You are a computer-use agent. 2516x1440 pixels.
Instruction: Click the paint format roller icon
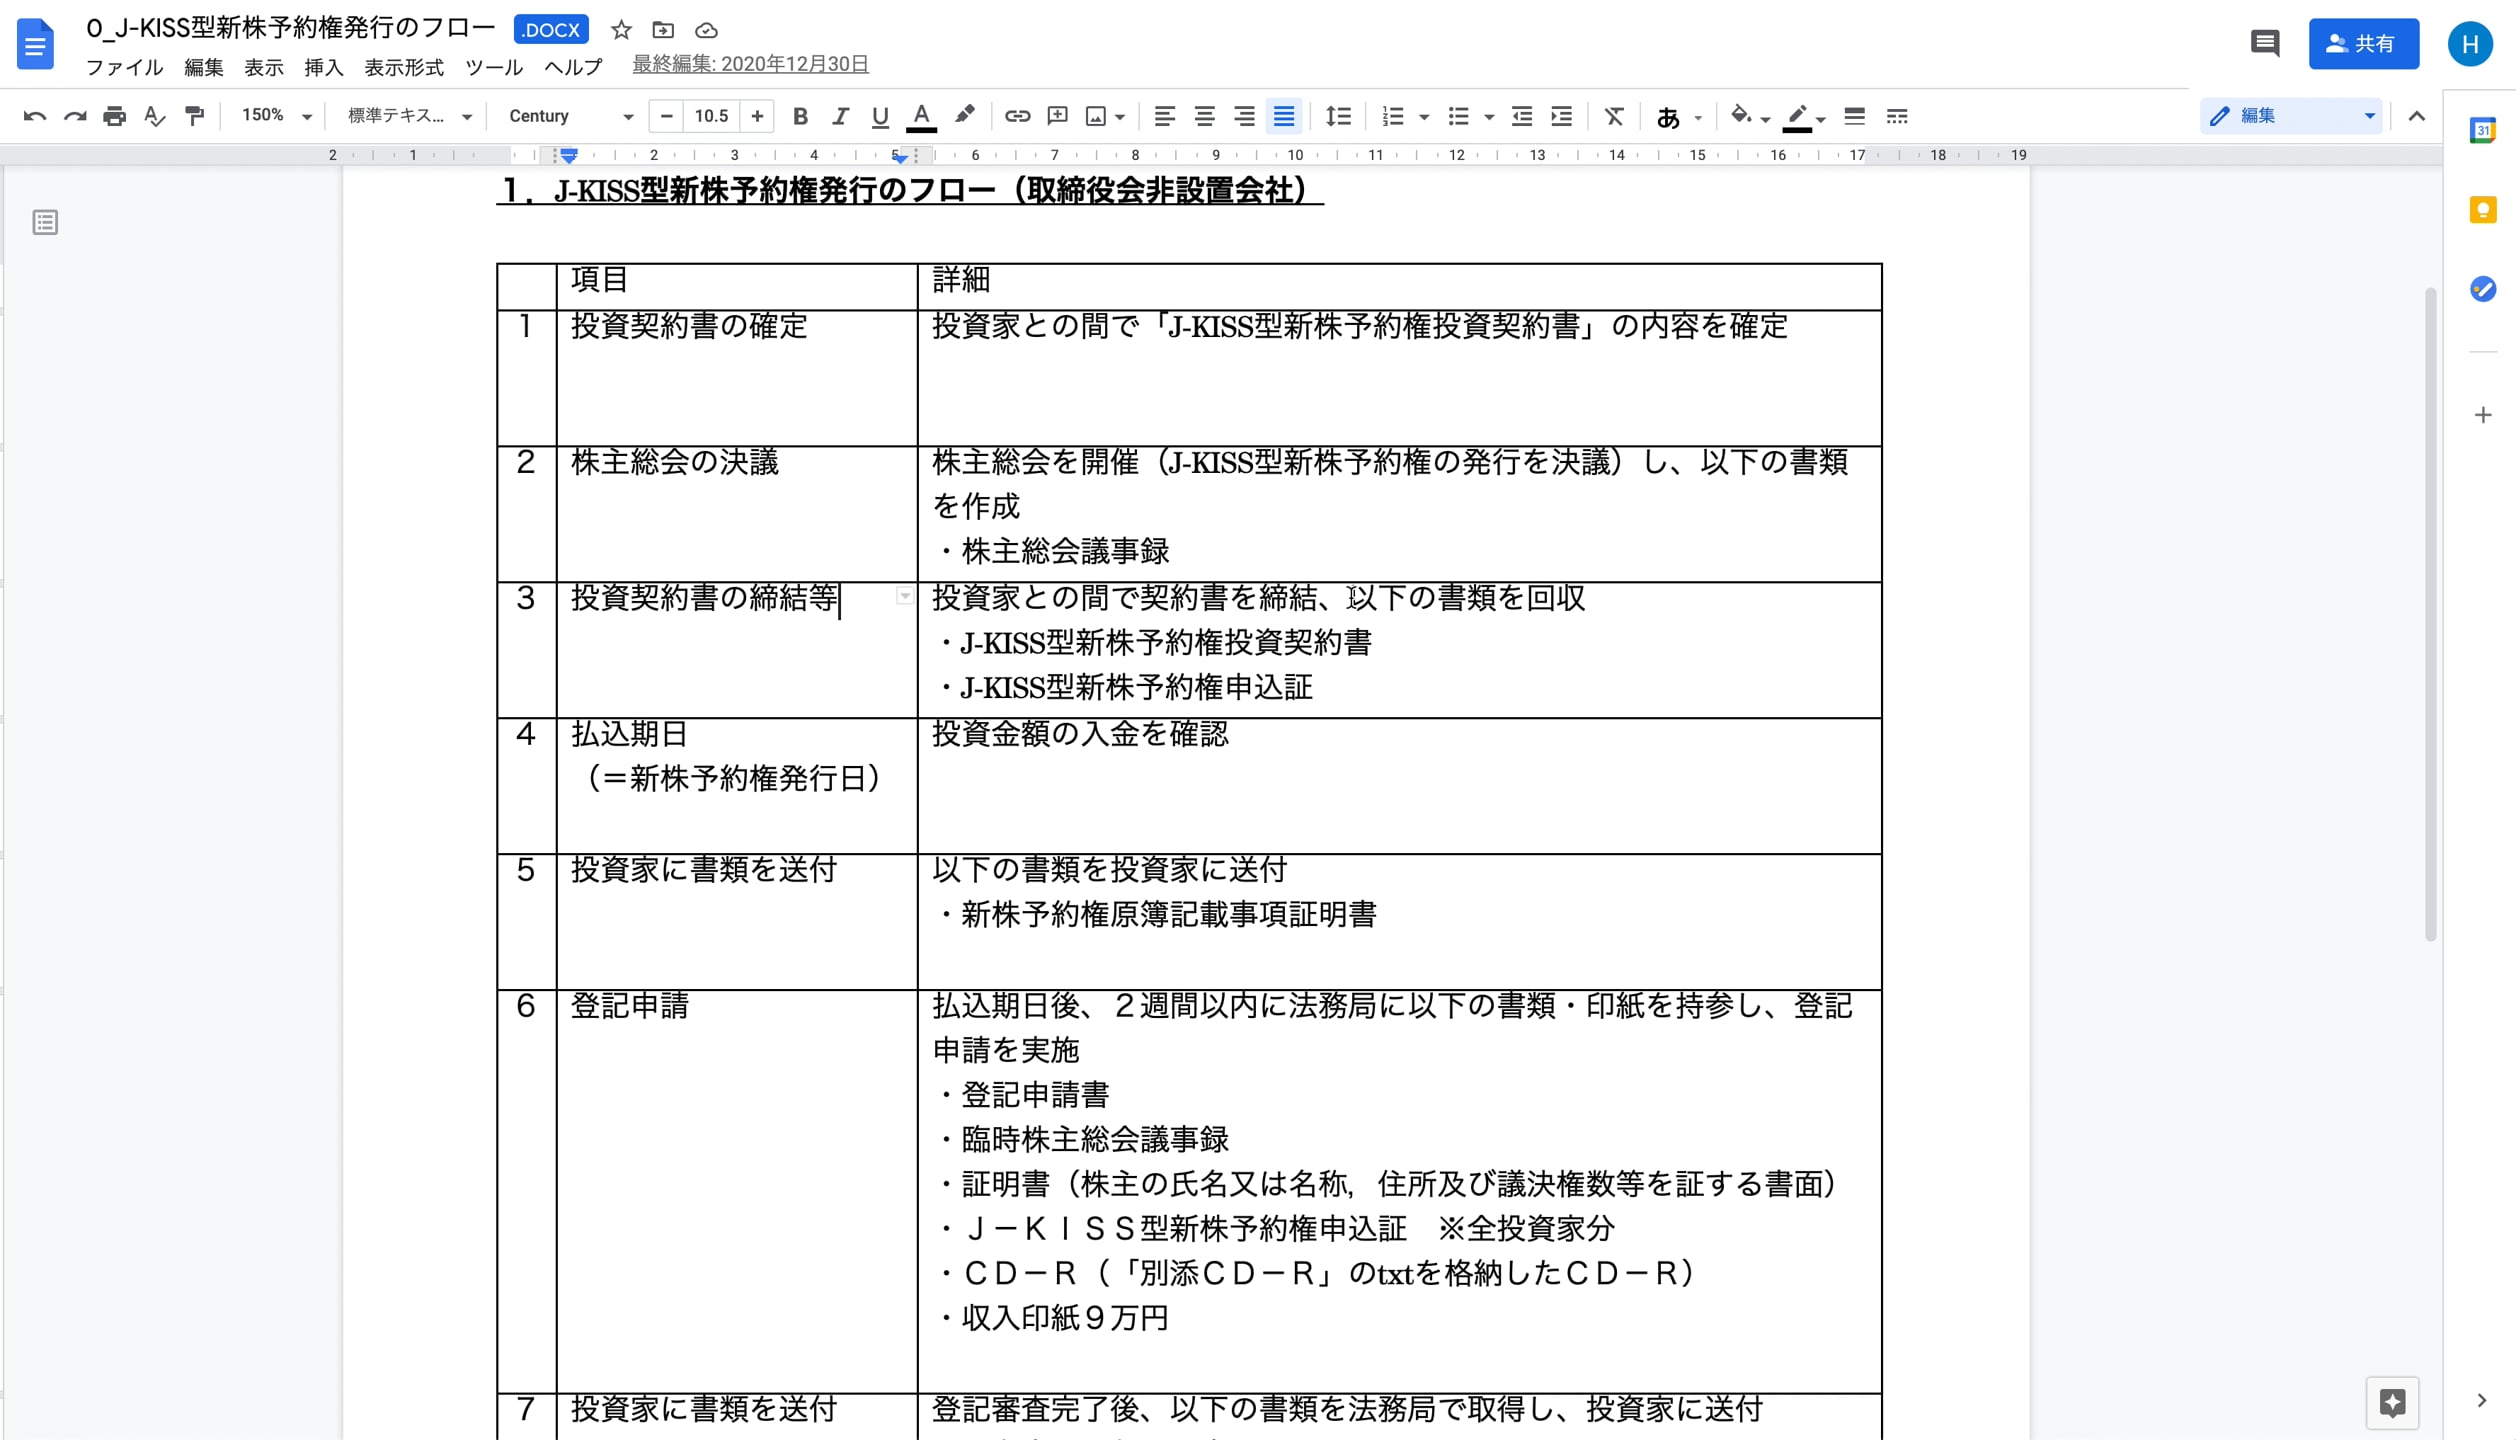click(x=195, y=116)
